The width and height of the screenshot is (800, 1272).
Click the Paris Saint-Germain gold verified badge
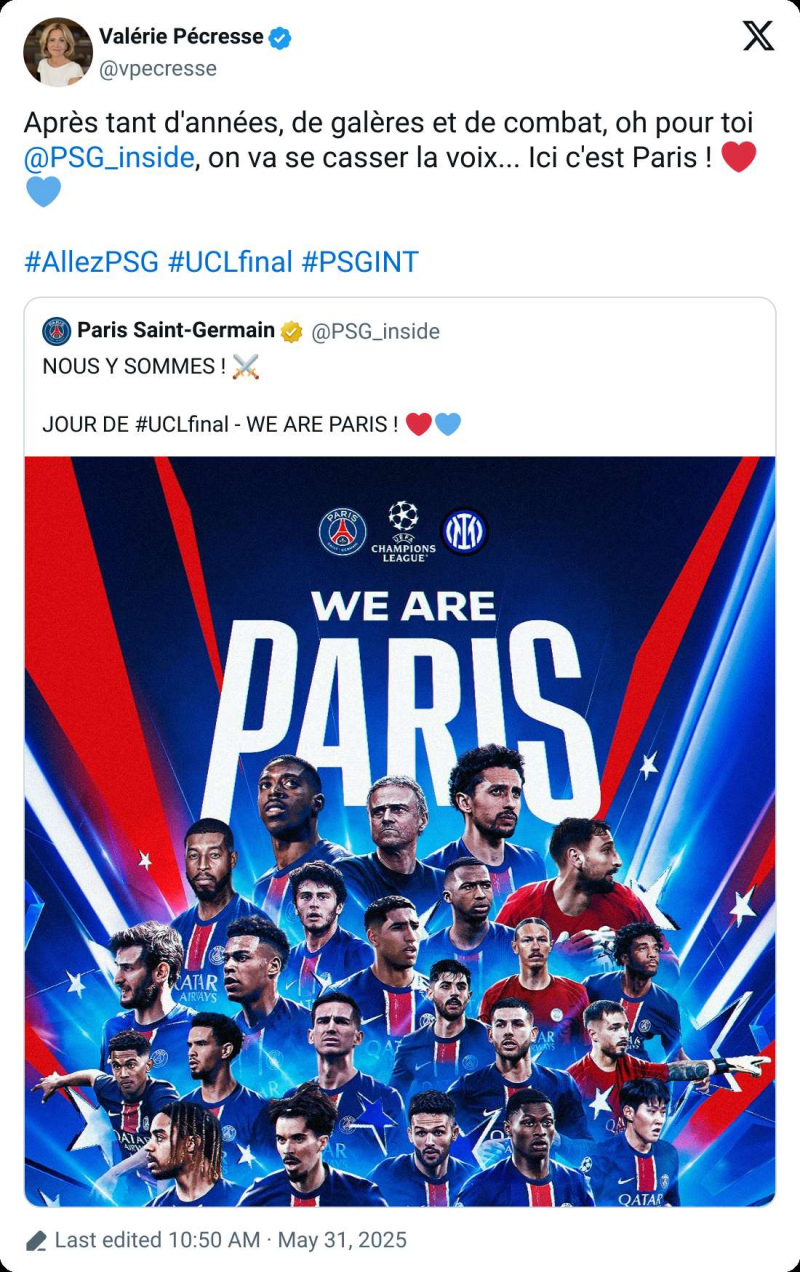292,331
